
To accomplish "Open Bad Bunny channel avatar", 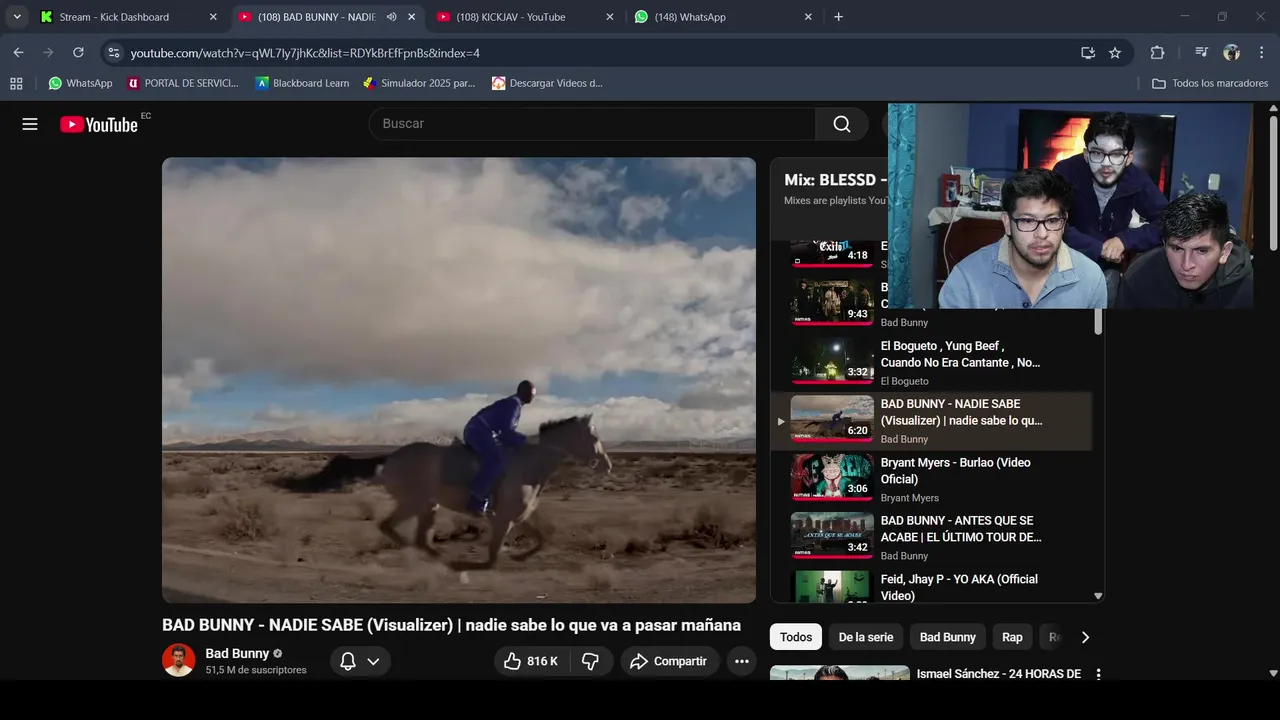I will coord(179,660).
